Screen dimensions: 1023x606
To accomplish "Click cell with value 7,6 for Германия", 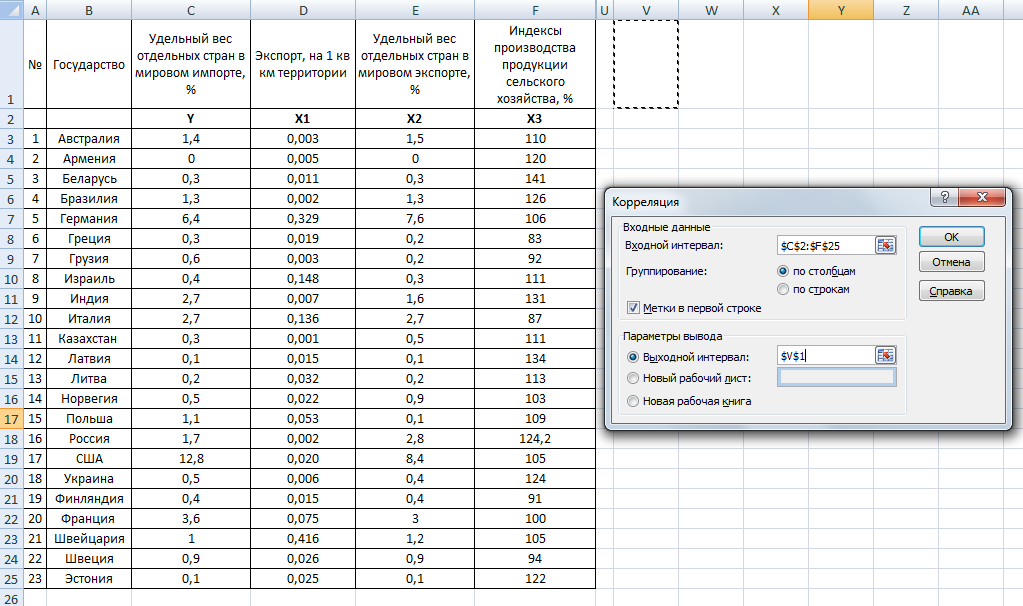I will click(415, 219).
